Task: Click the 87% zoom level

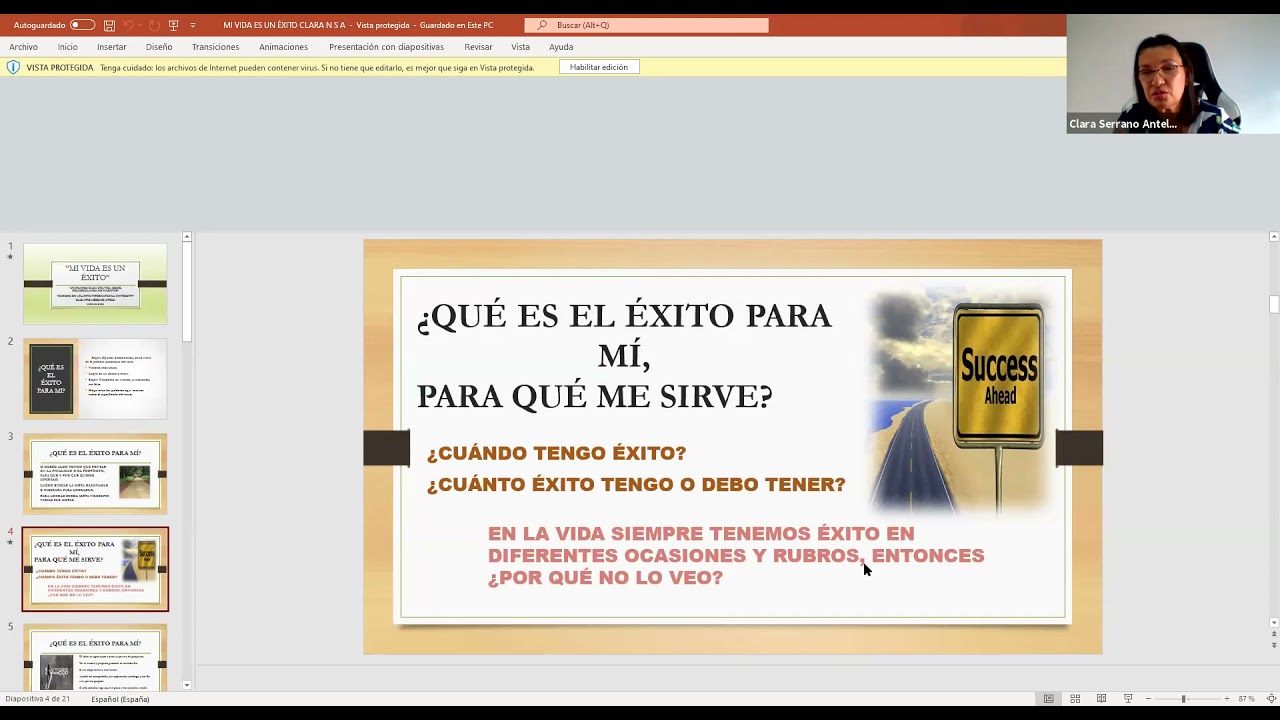Action: click(1246, 699)
